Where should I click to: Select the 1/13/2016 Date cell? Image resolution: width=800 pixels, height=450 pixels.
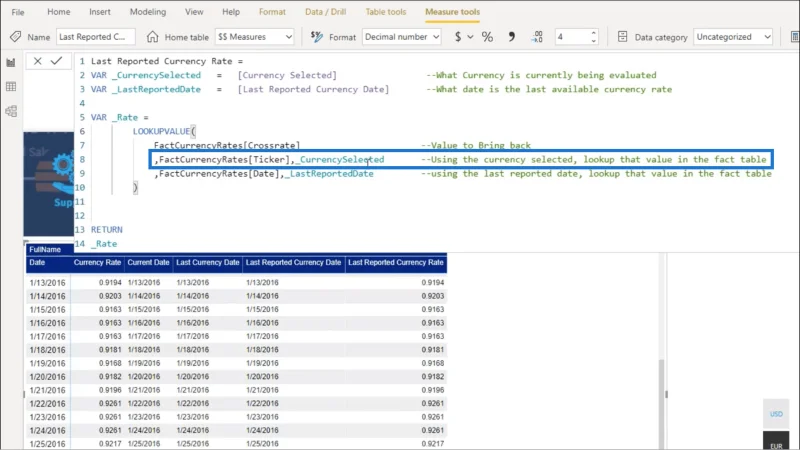click(47, 283)
